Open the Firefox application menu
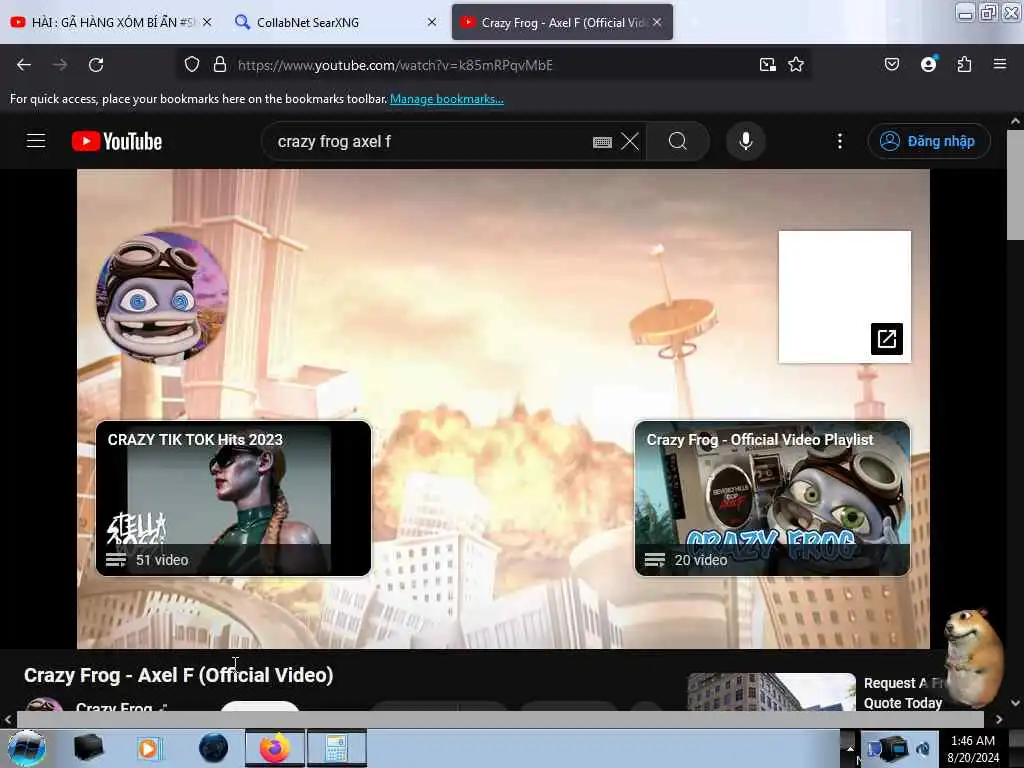1024x768 pixels. point(1000,64)
